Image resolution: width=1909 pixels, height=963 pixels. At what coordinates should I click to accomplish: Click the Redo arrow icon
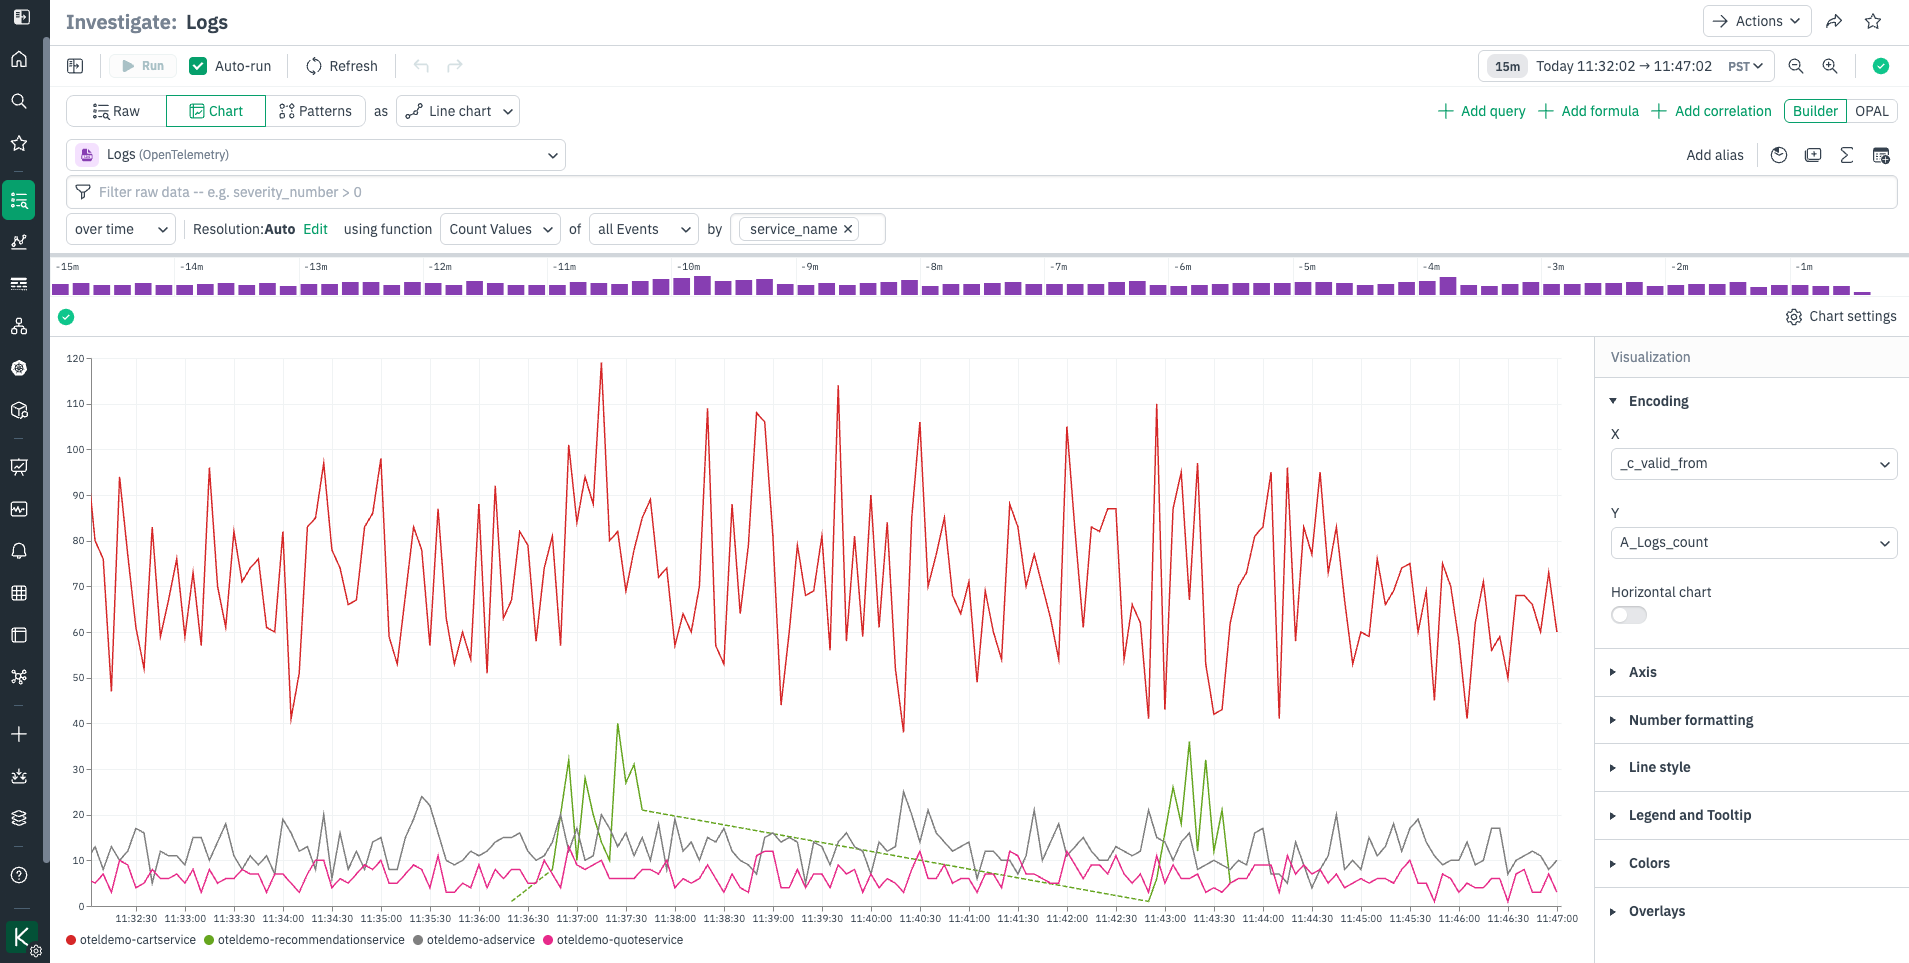[455, 66]
